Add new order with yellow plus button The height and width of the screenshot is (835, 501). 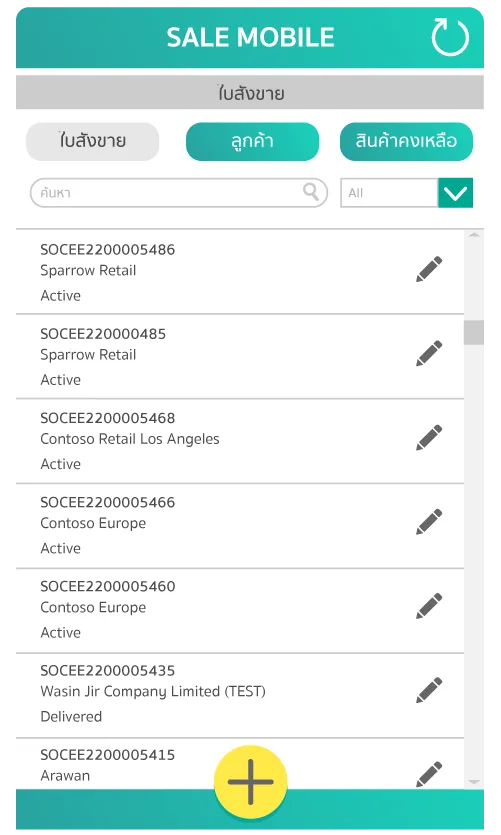251,782
